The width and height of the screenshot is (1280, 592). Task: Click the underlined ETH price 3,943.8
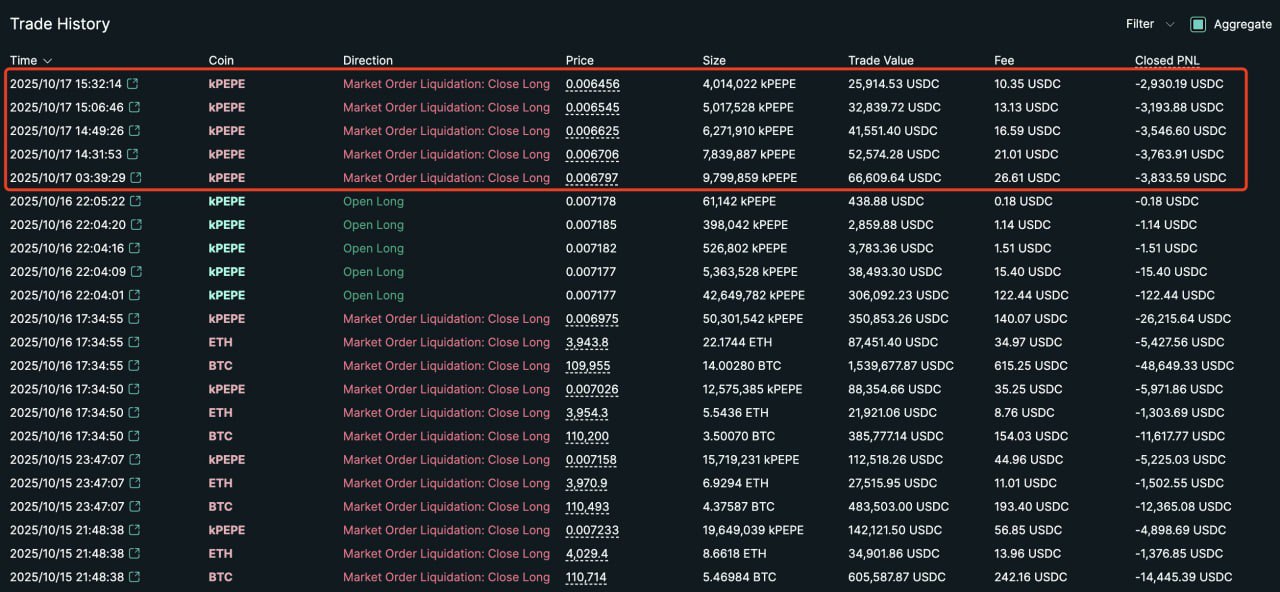(x=586, y=342)
